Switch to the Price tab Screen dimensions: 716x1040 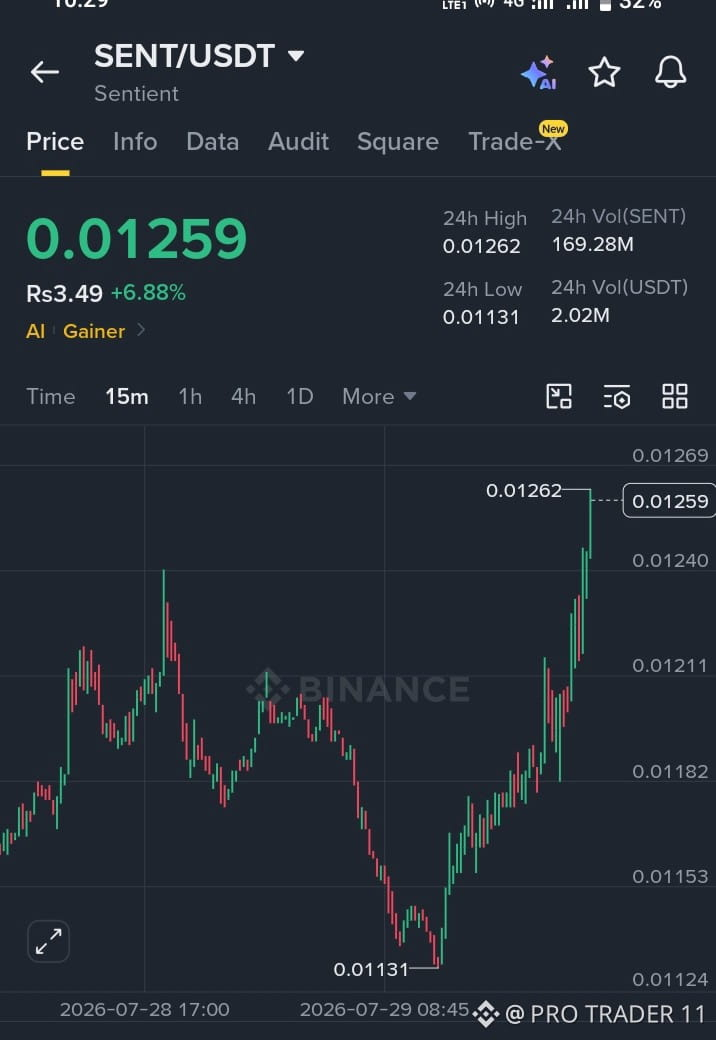(55, 141)
